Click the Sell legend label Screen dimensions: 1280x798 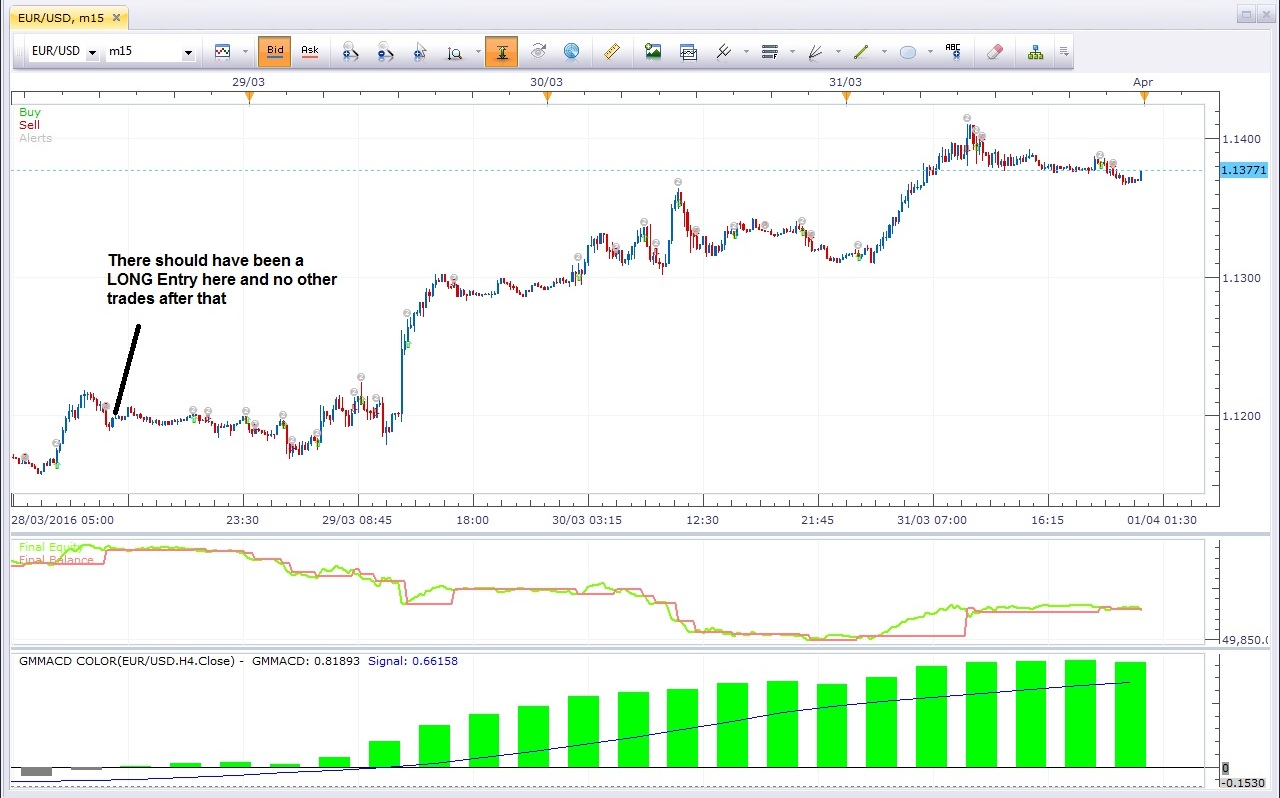pos(30,125)
